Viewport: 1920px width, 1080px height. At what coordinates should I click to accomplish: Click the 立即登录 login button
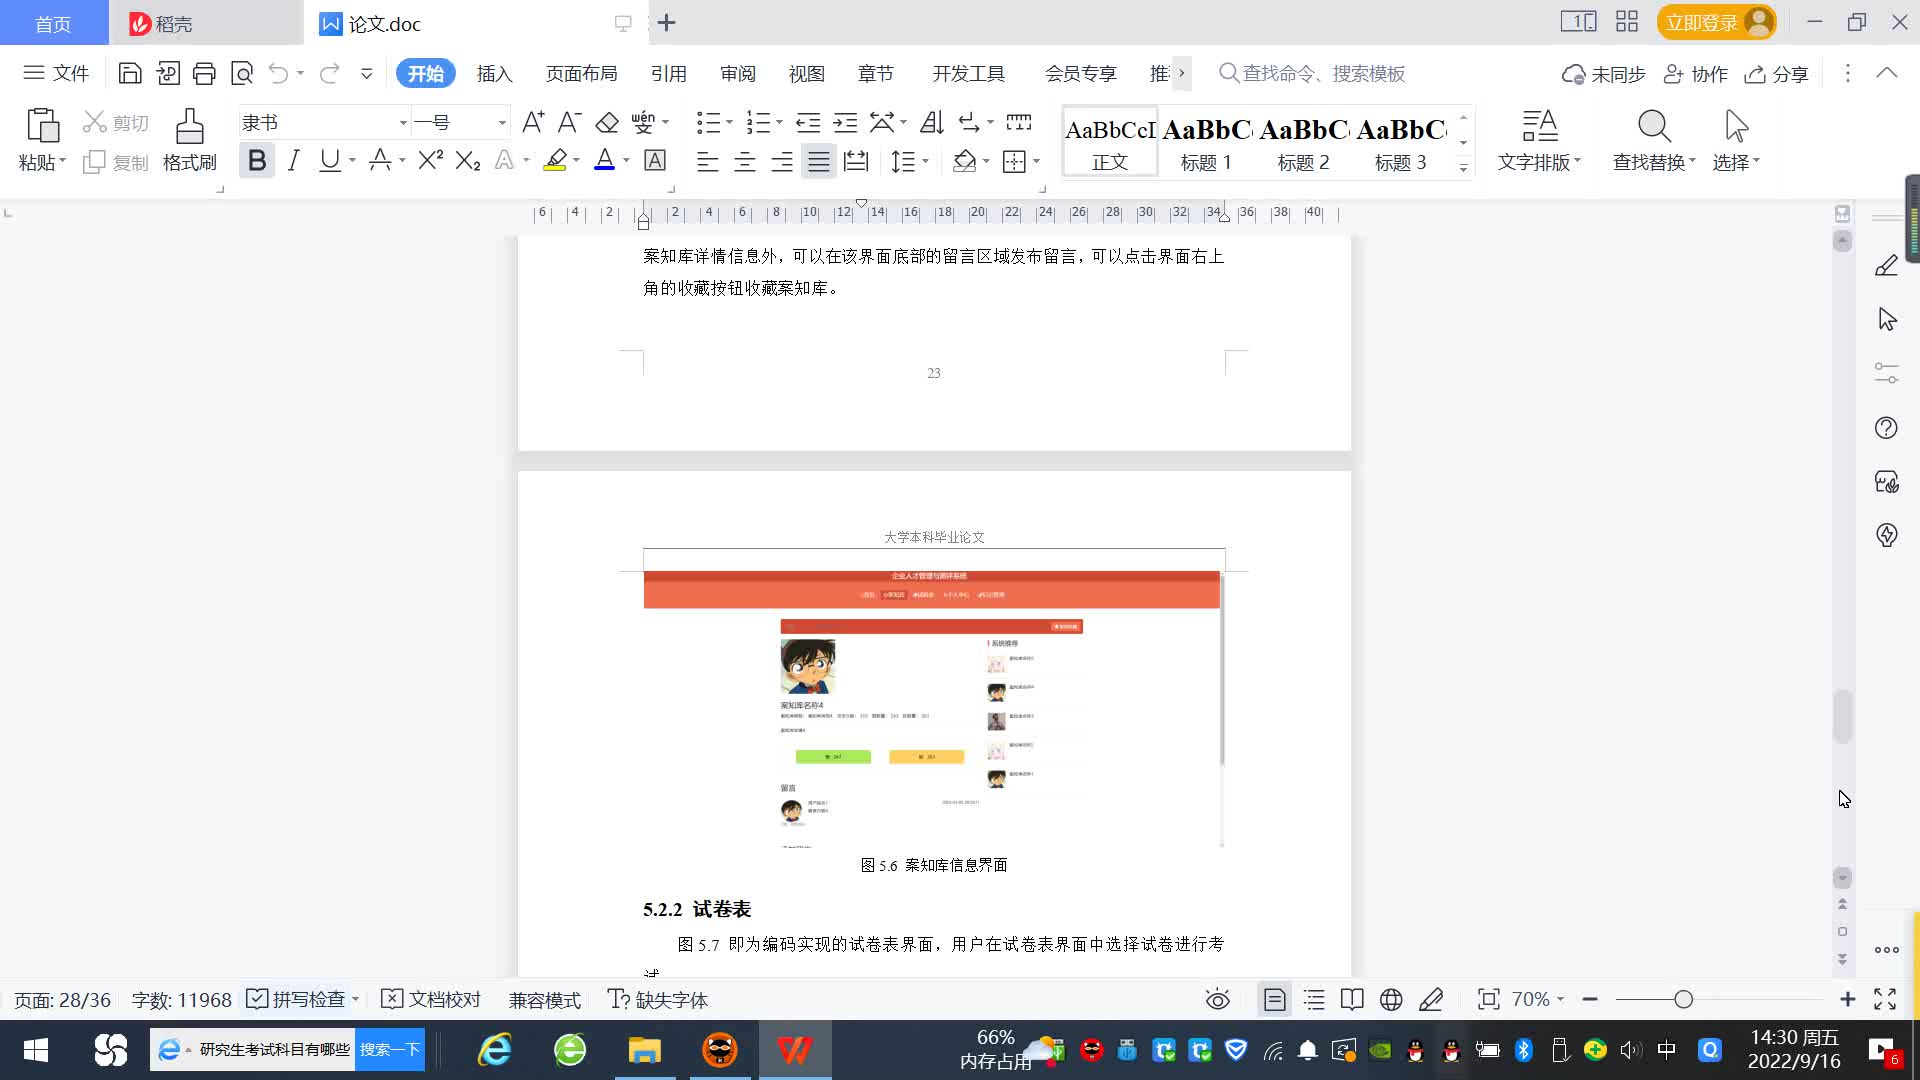[1702, 22]
